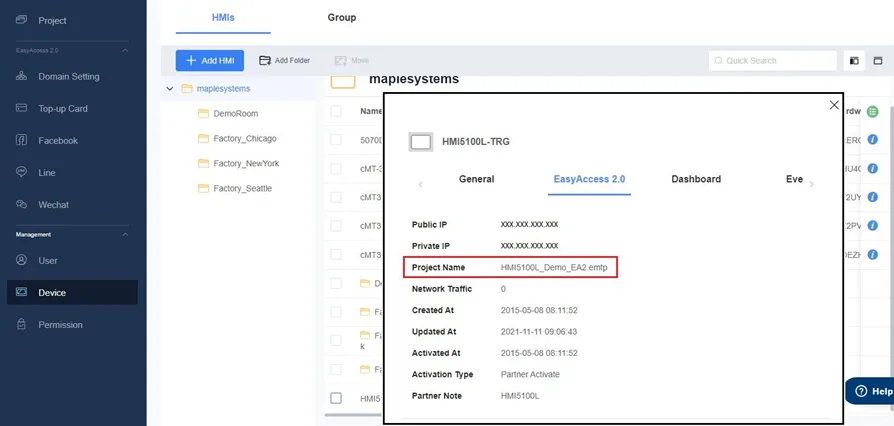Screen dimensions: 894x426
Task: Collapse the maplesystems tree folder
Action: click(x=169, y=89)
